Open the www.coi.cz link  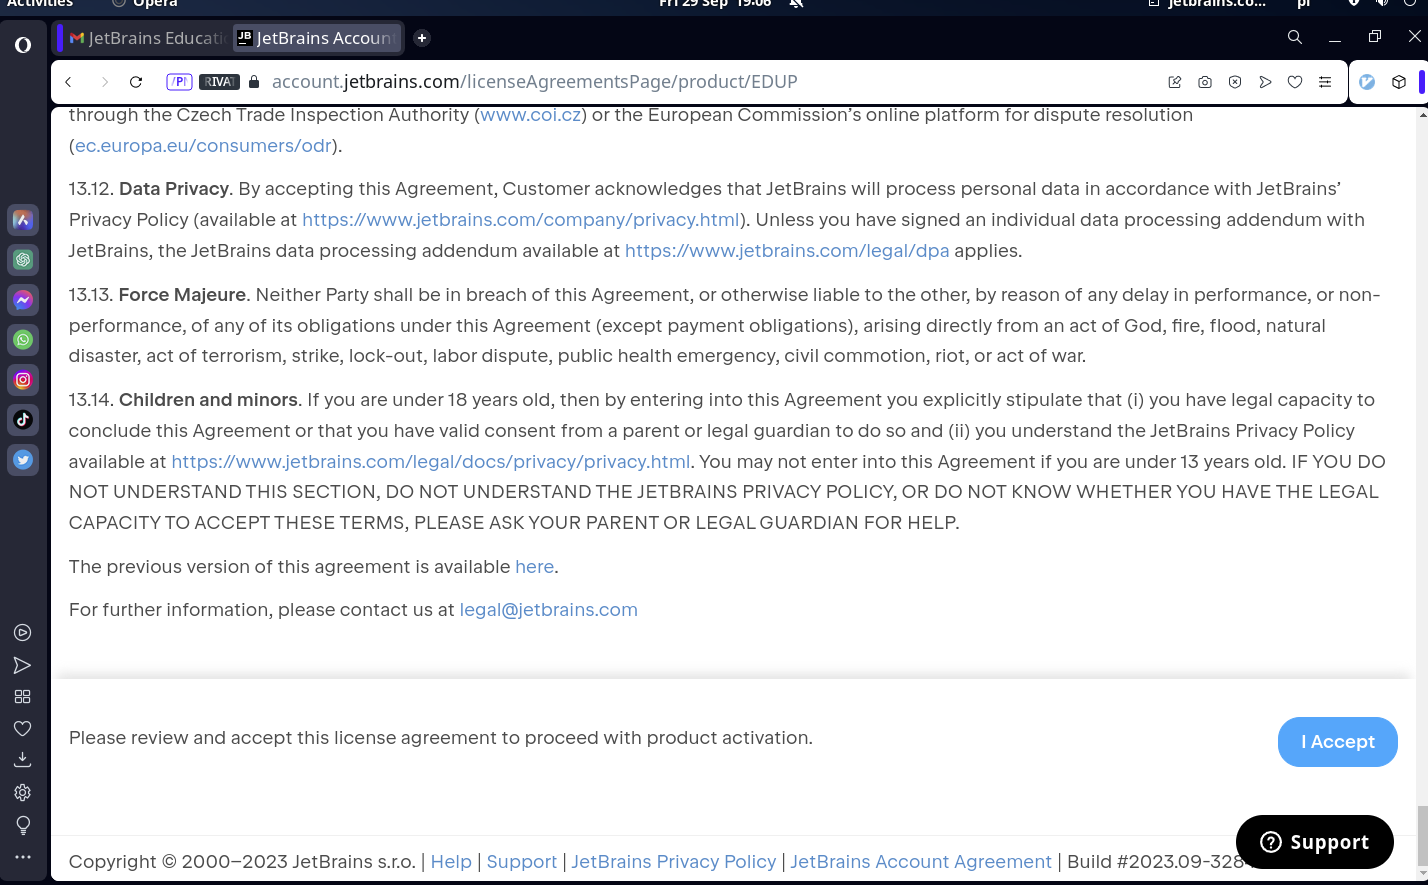coord(531,115)
